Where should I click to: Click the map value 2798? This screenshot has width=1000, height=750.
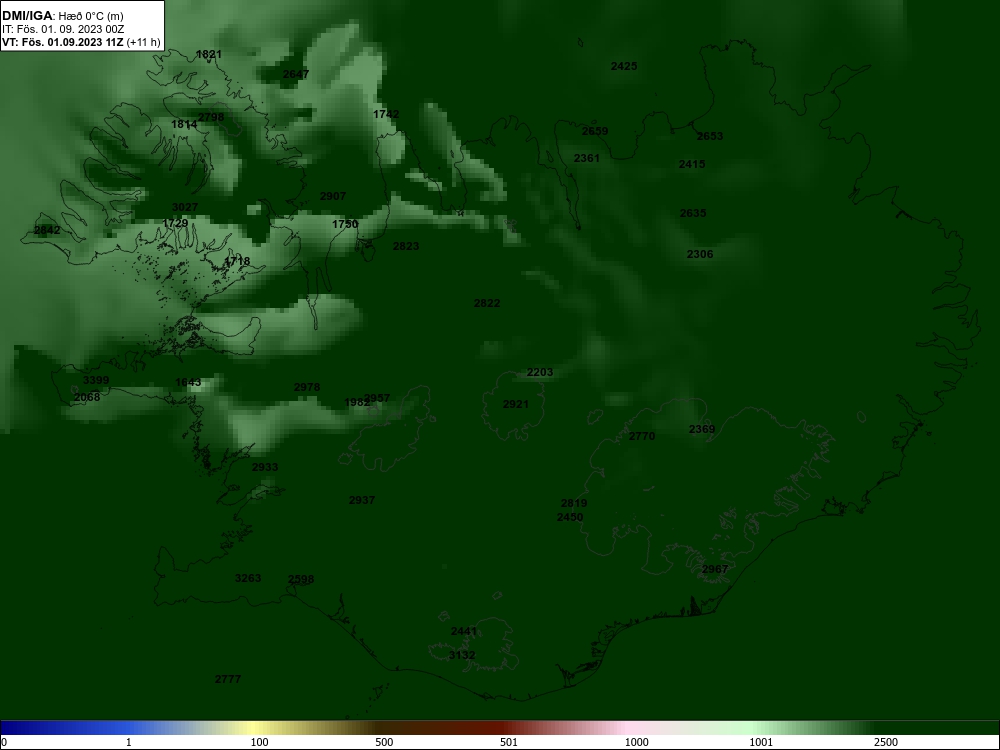(211, 117)
